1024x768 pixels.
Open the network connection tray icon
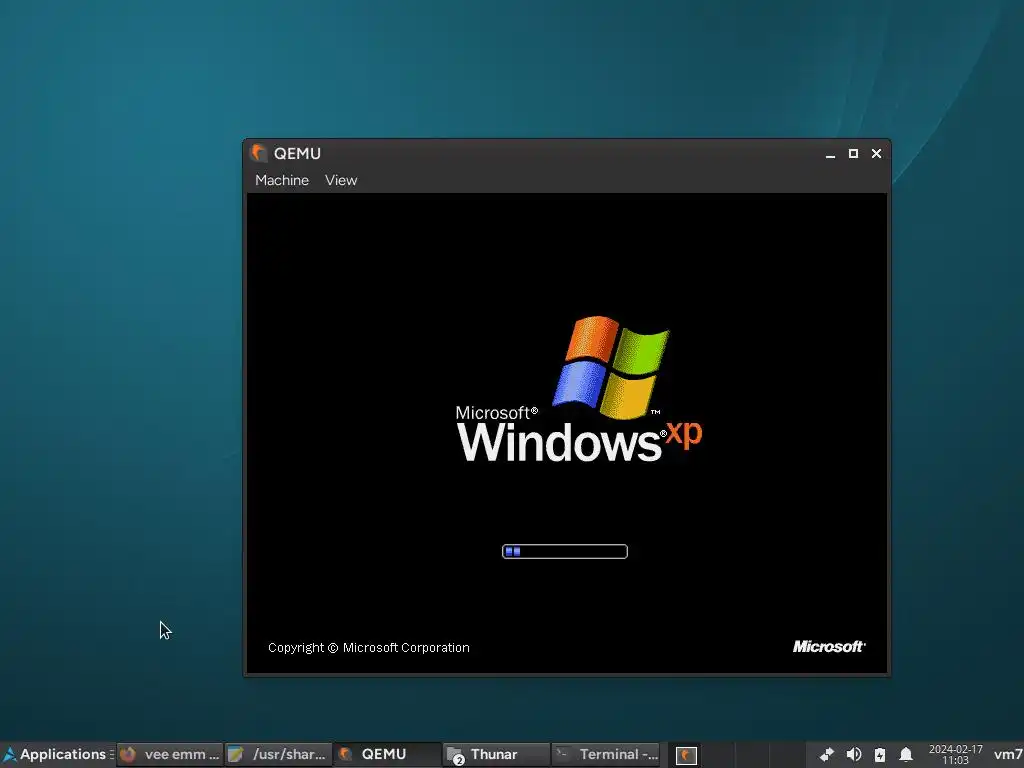[827, 755]
